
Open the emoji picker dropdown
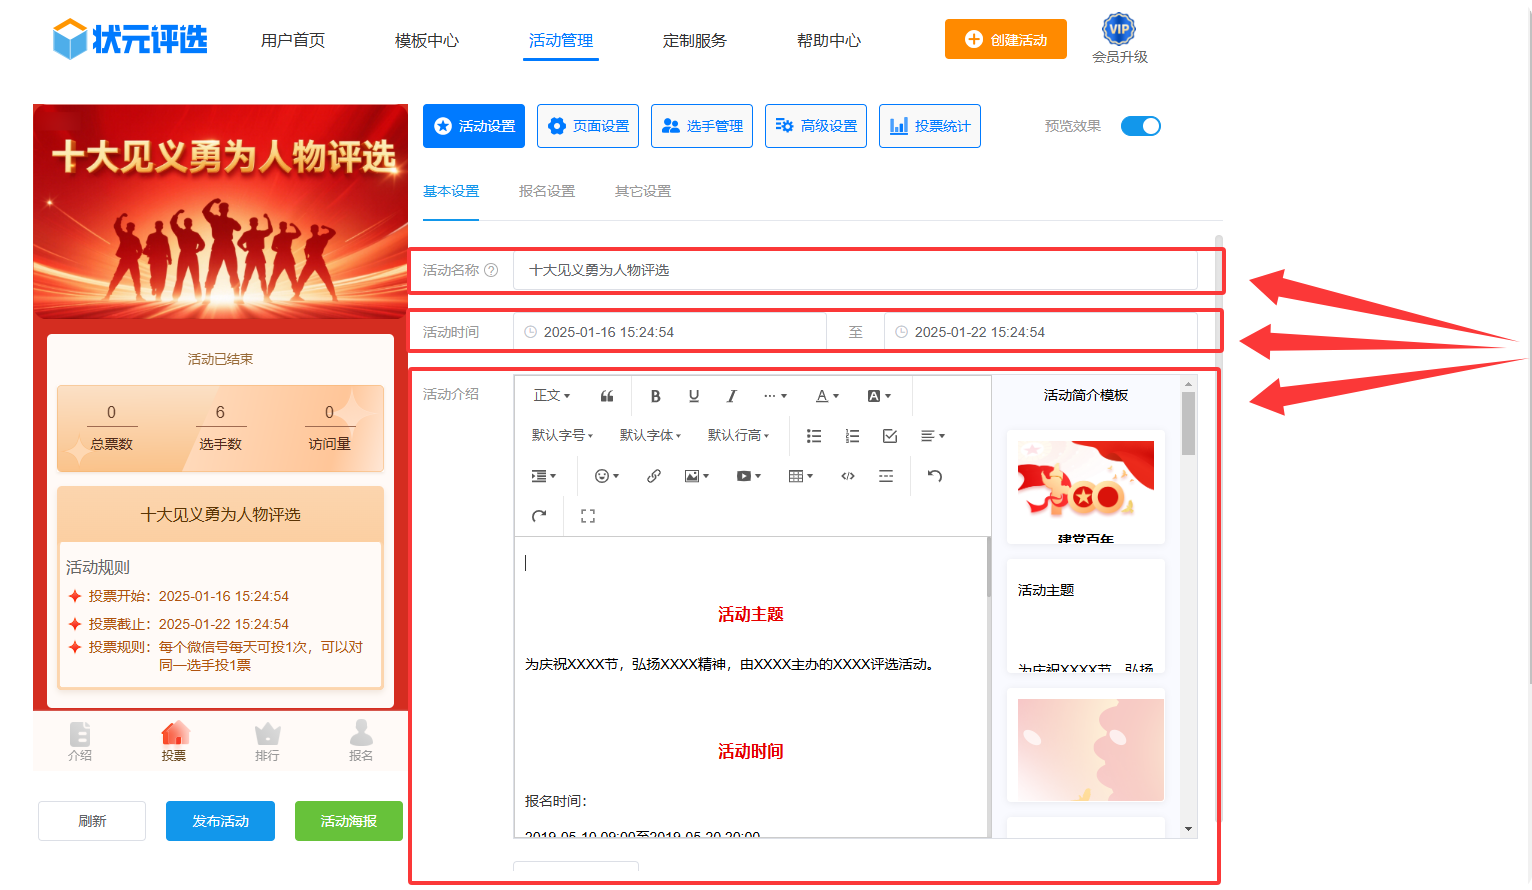tap(607, 476)
